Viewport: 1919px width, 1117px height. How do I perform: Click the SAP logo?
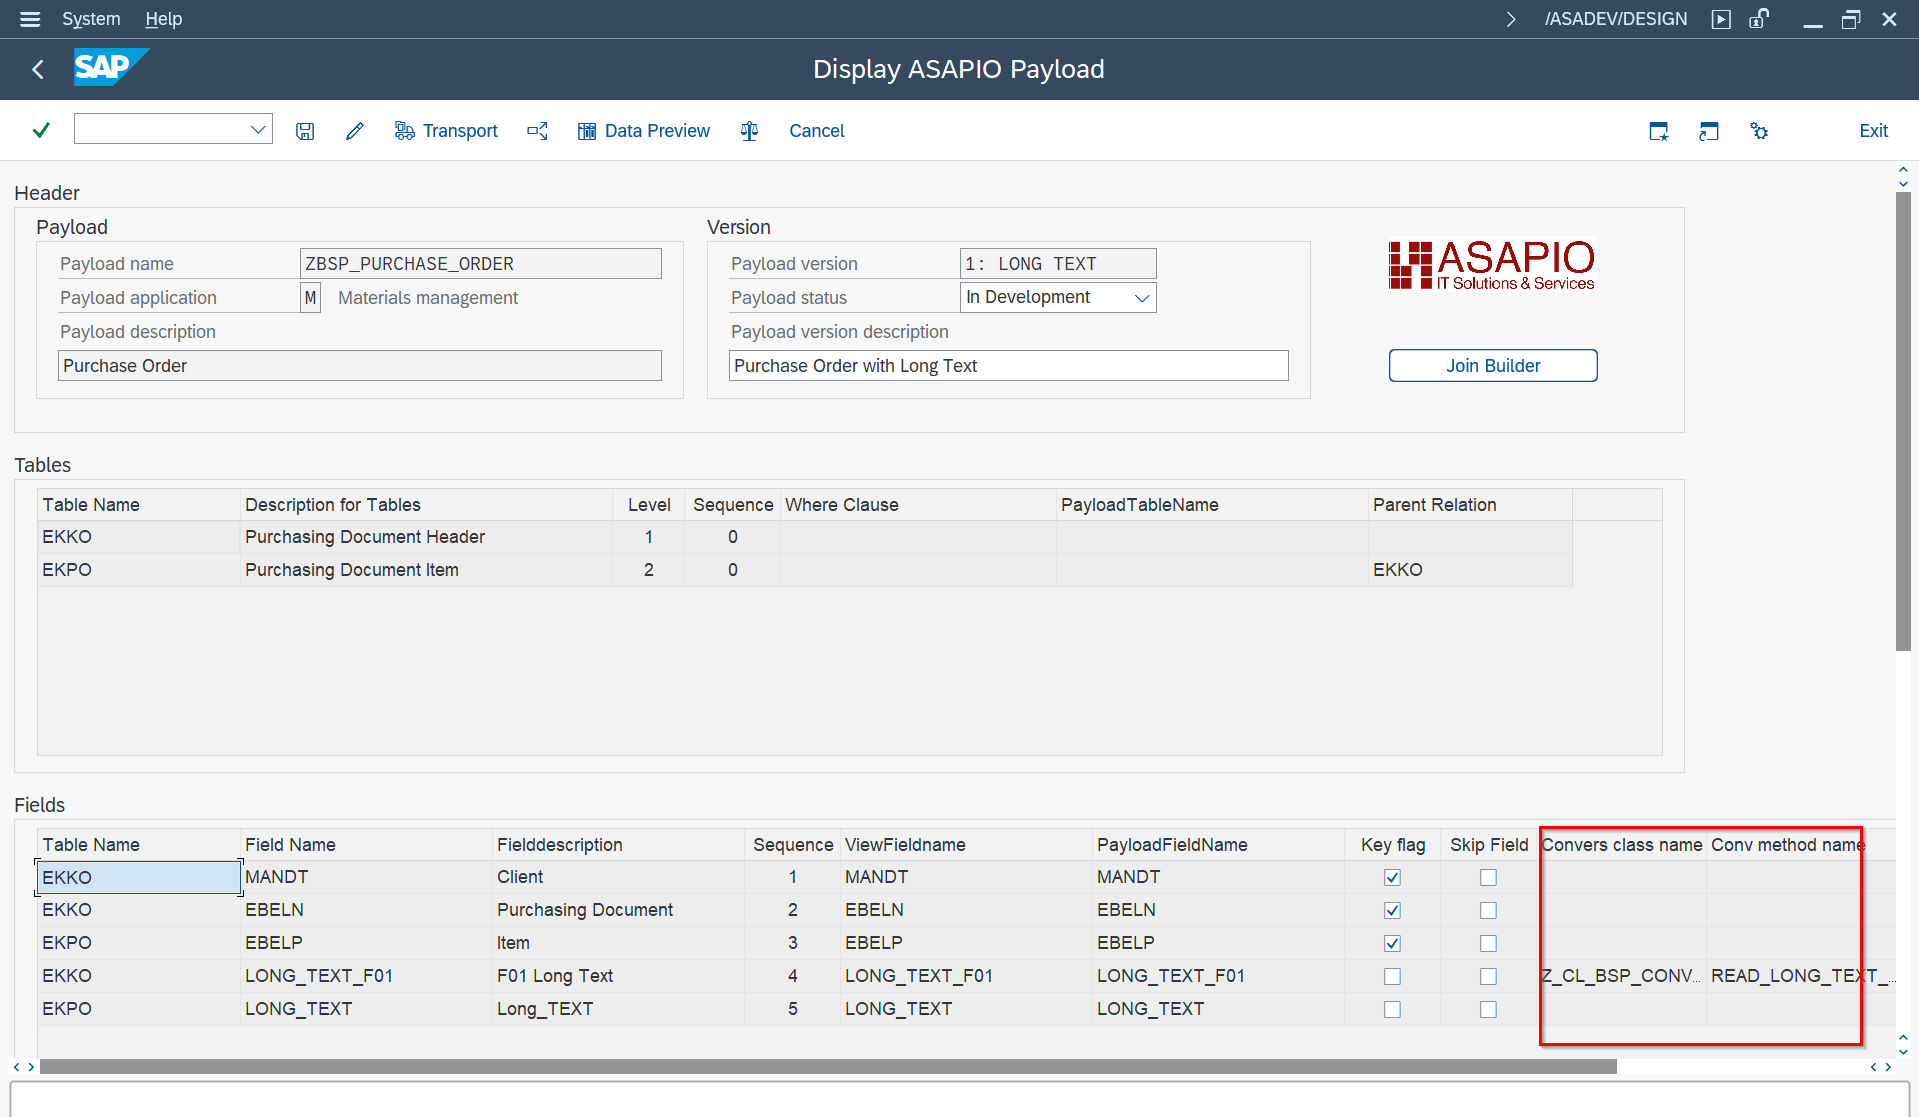click(110, 67)
